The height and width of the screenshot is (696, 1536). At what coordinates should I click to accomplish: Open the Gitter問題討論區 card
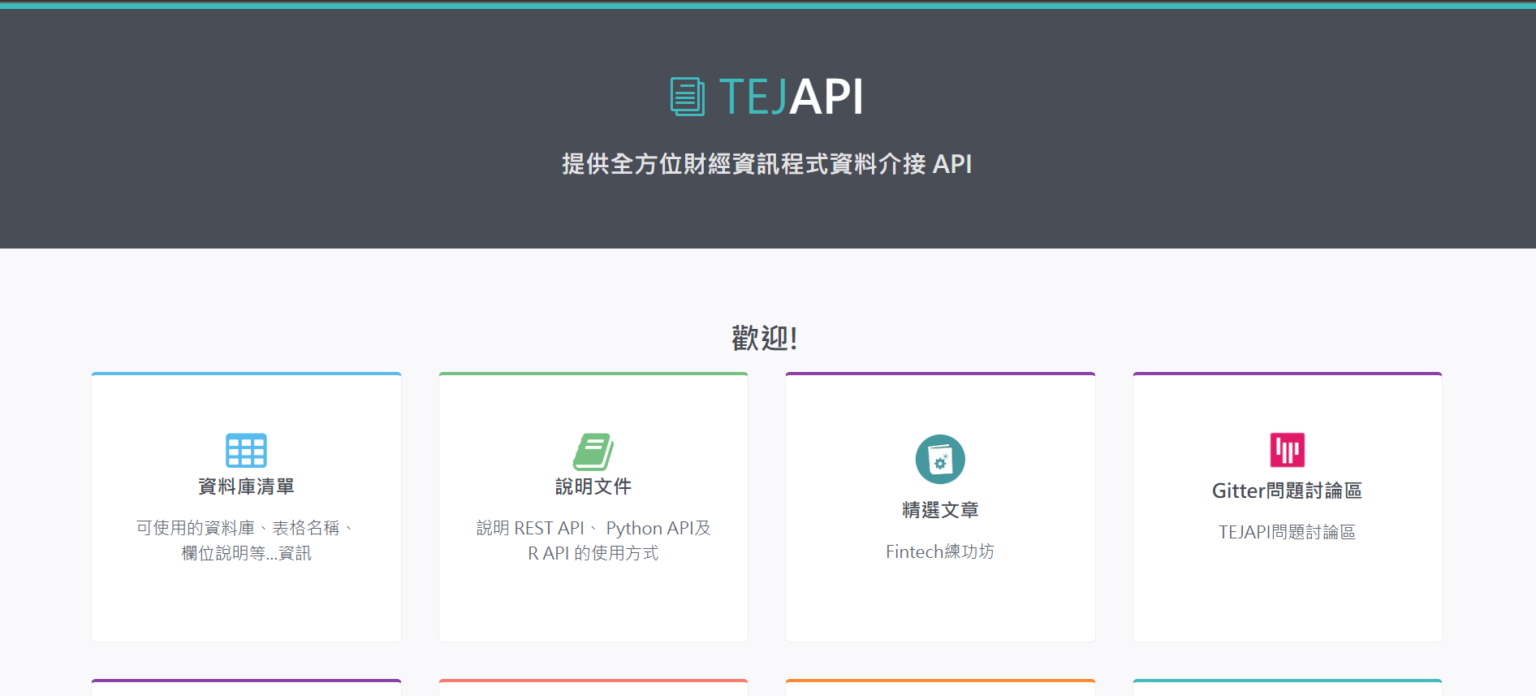tap(1286, 505)
